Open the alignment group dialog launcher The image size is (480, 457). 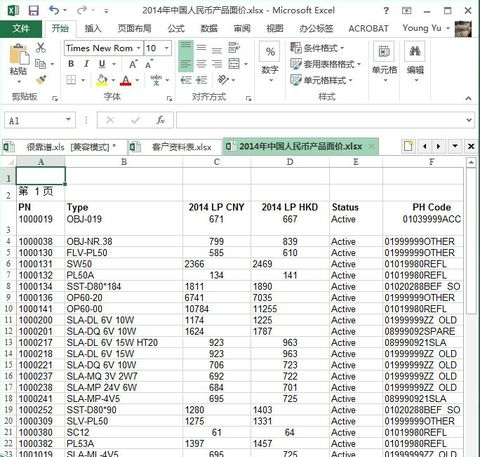pos(248,99)
